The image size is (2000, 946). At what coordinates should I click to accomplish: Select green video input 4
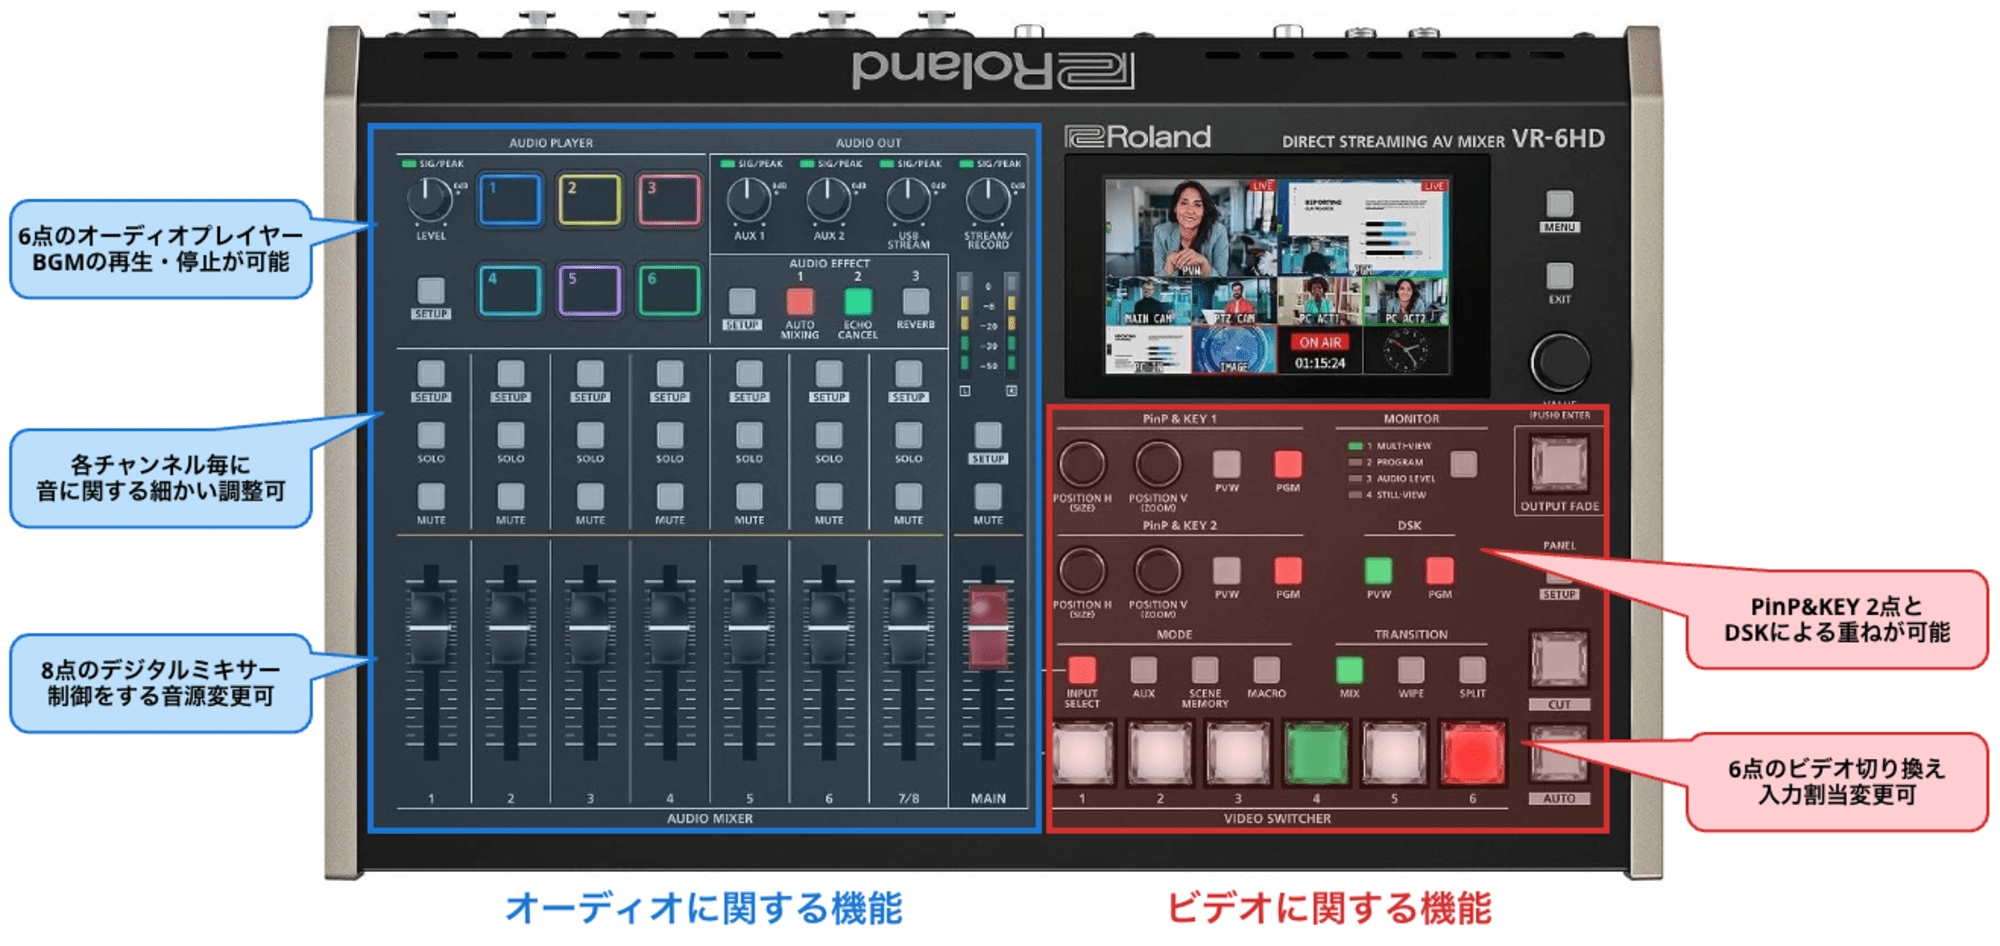coord(1316,753)
